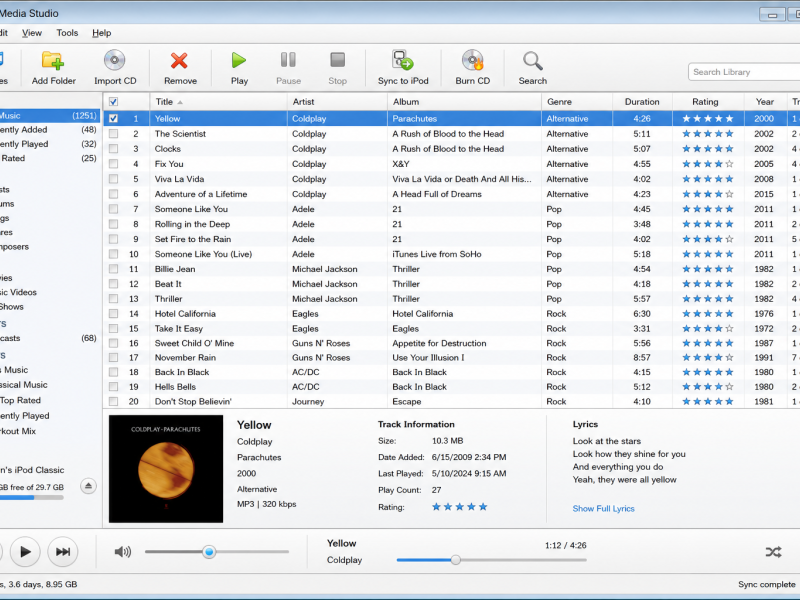Click the 8:57 duration cell
Screen dimensions: 800x600
coord(642,358)
